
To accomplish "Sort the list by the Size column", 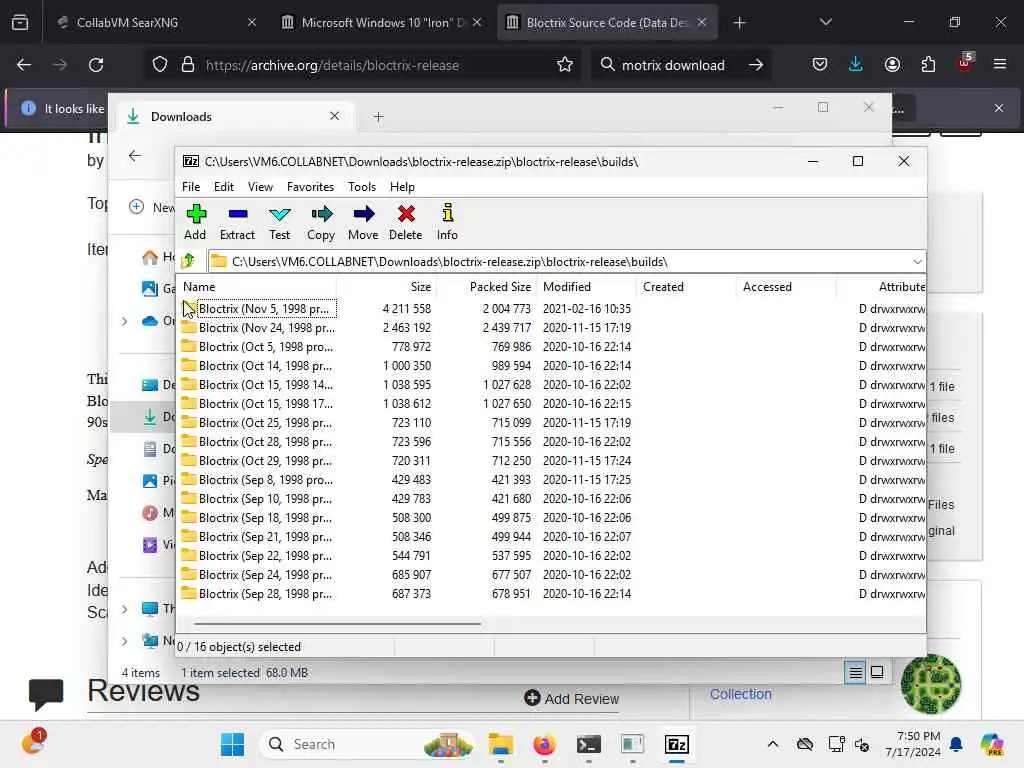I will click(387, 287).
